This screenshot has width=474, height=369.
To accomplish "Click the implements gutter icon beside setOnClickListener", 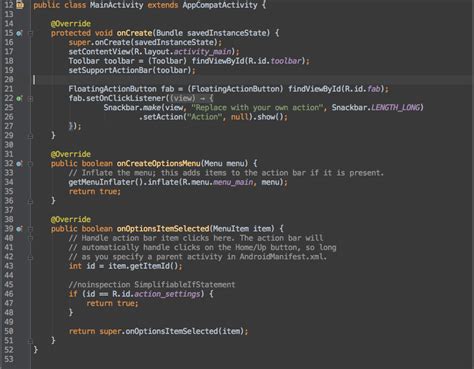I will (x=19, y=98).
